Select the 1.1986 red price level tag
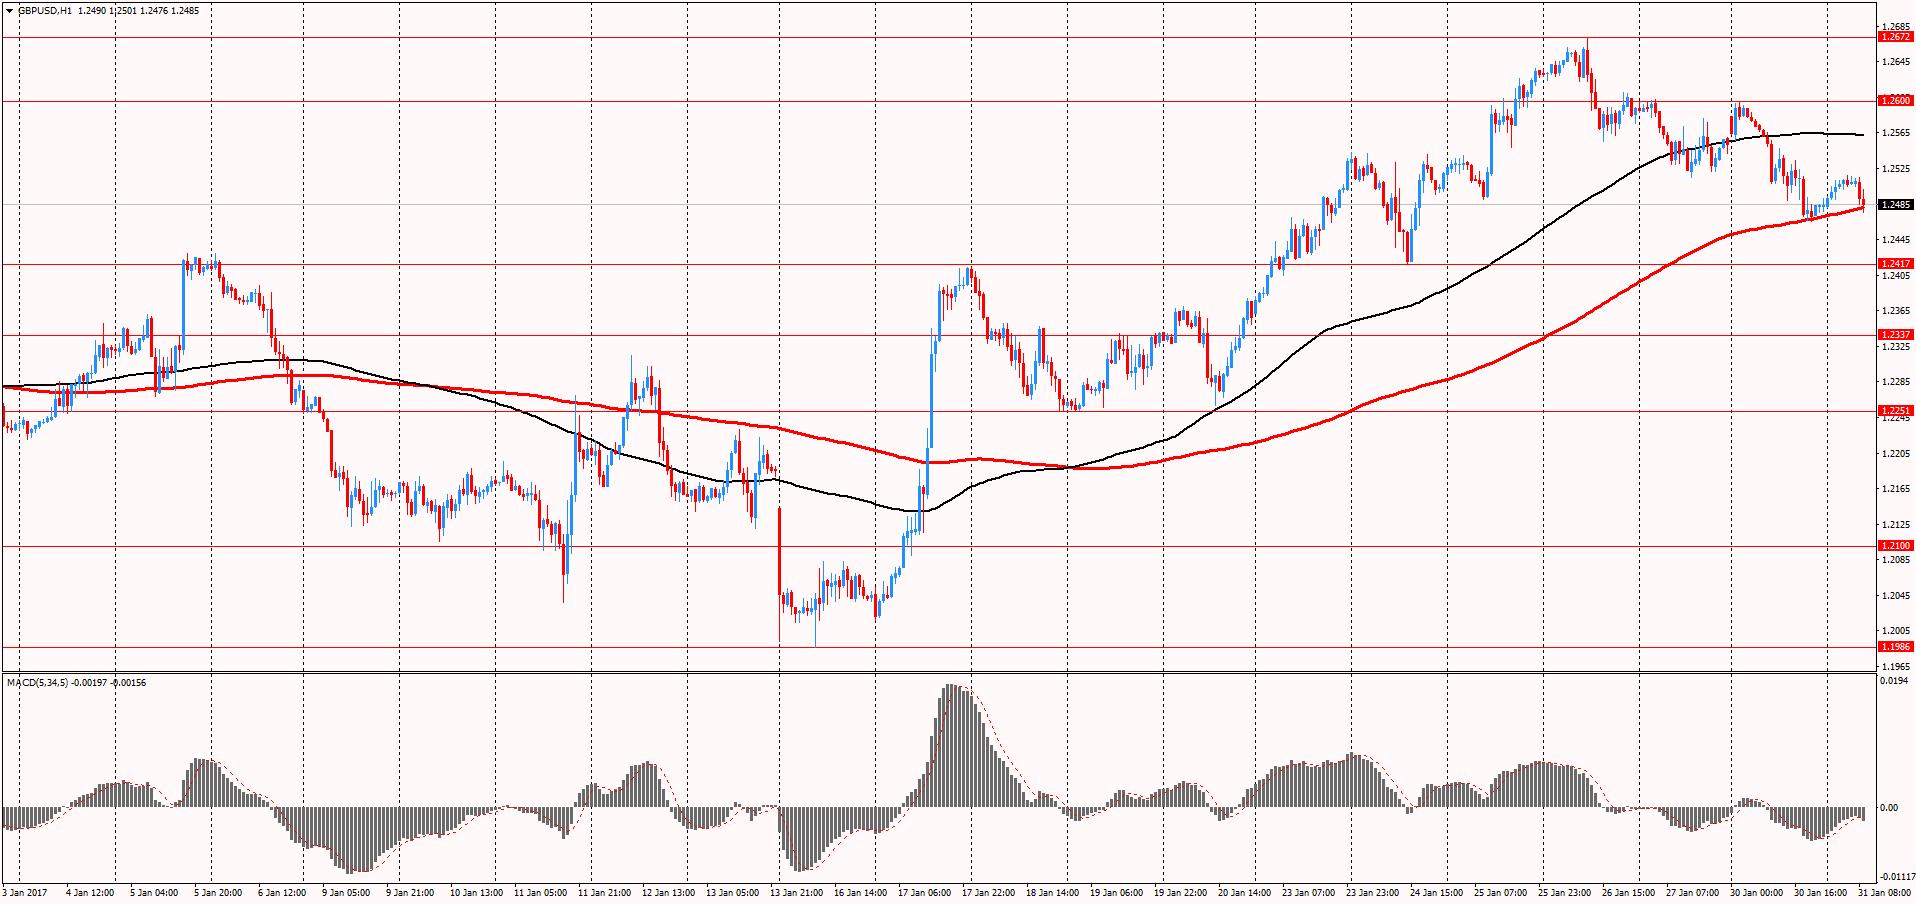This screenshot has height=904, width=1916. click(x=1895, y=647)
